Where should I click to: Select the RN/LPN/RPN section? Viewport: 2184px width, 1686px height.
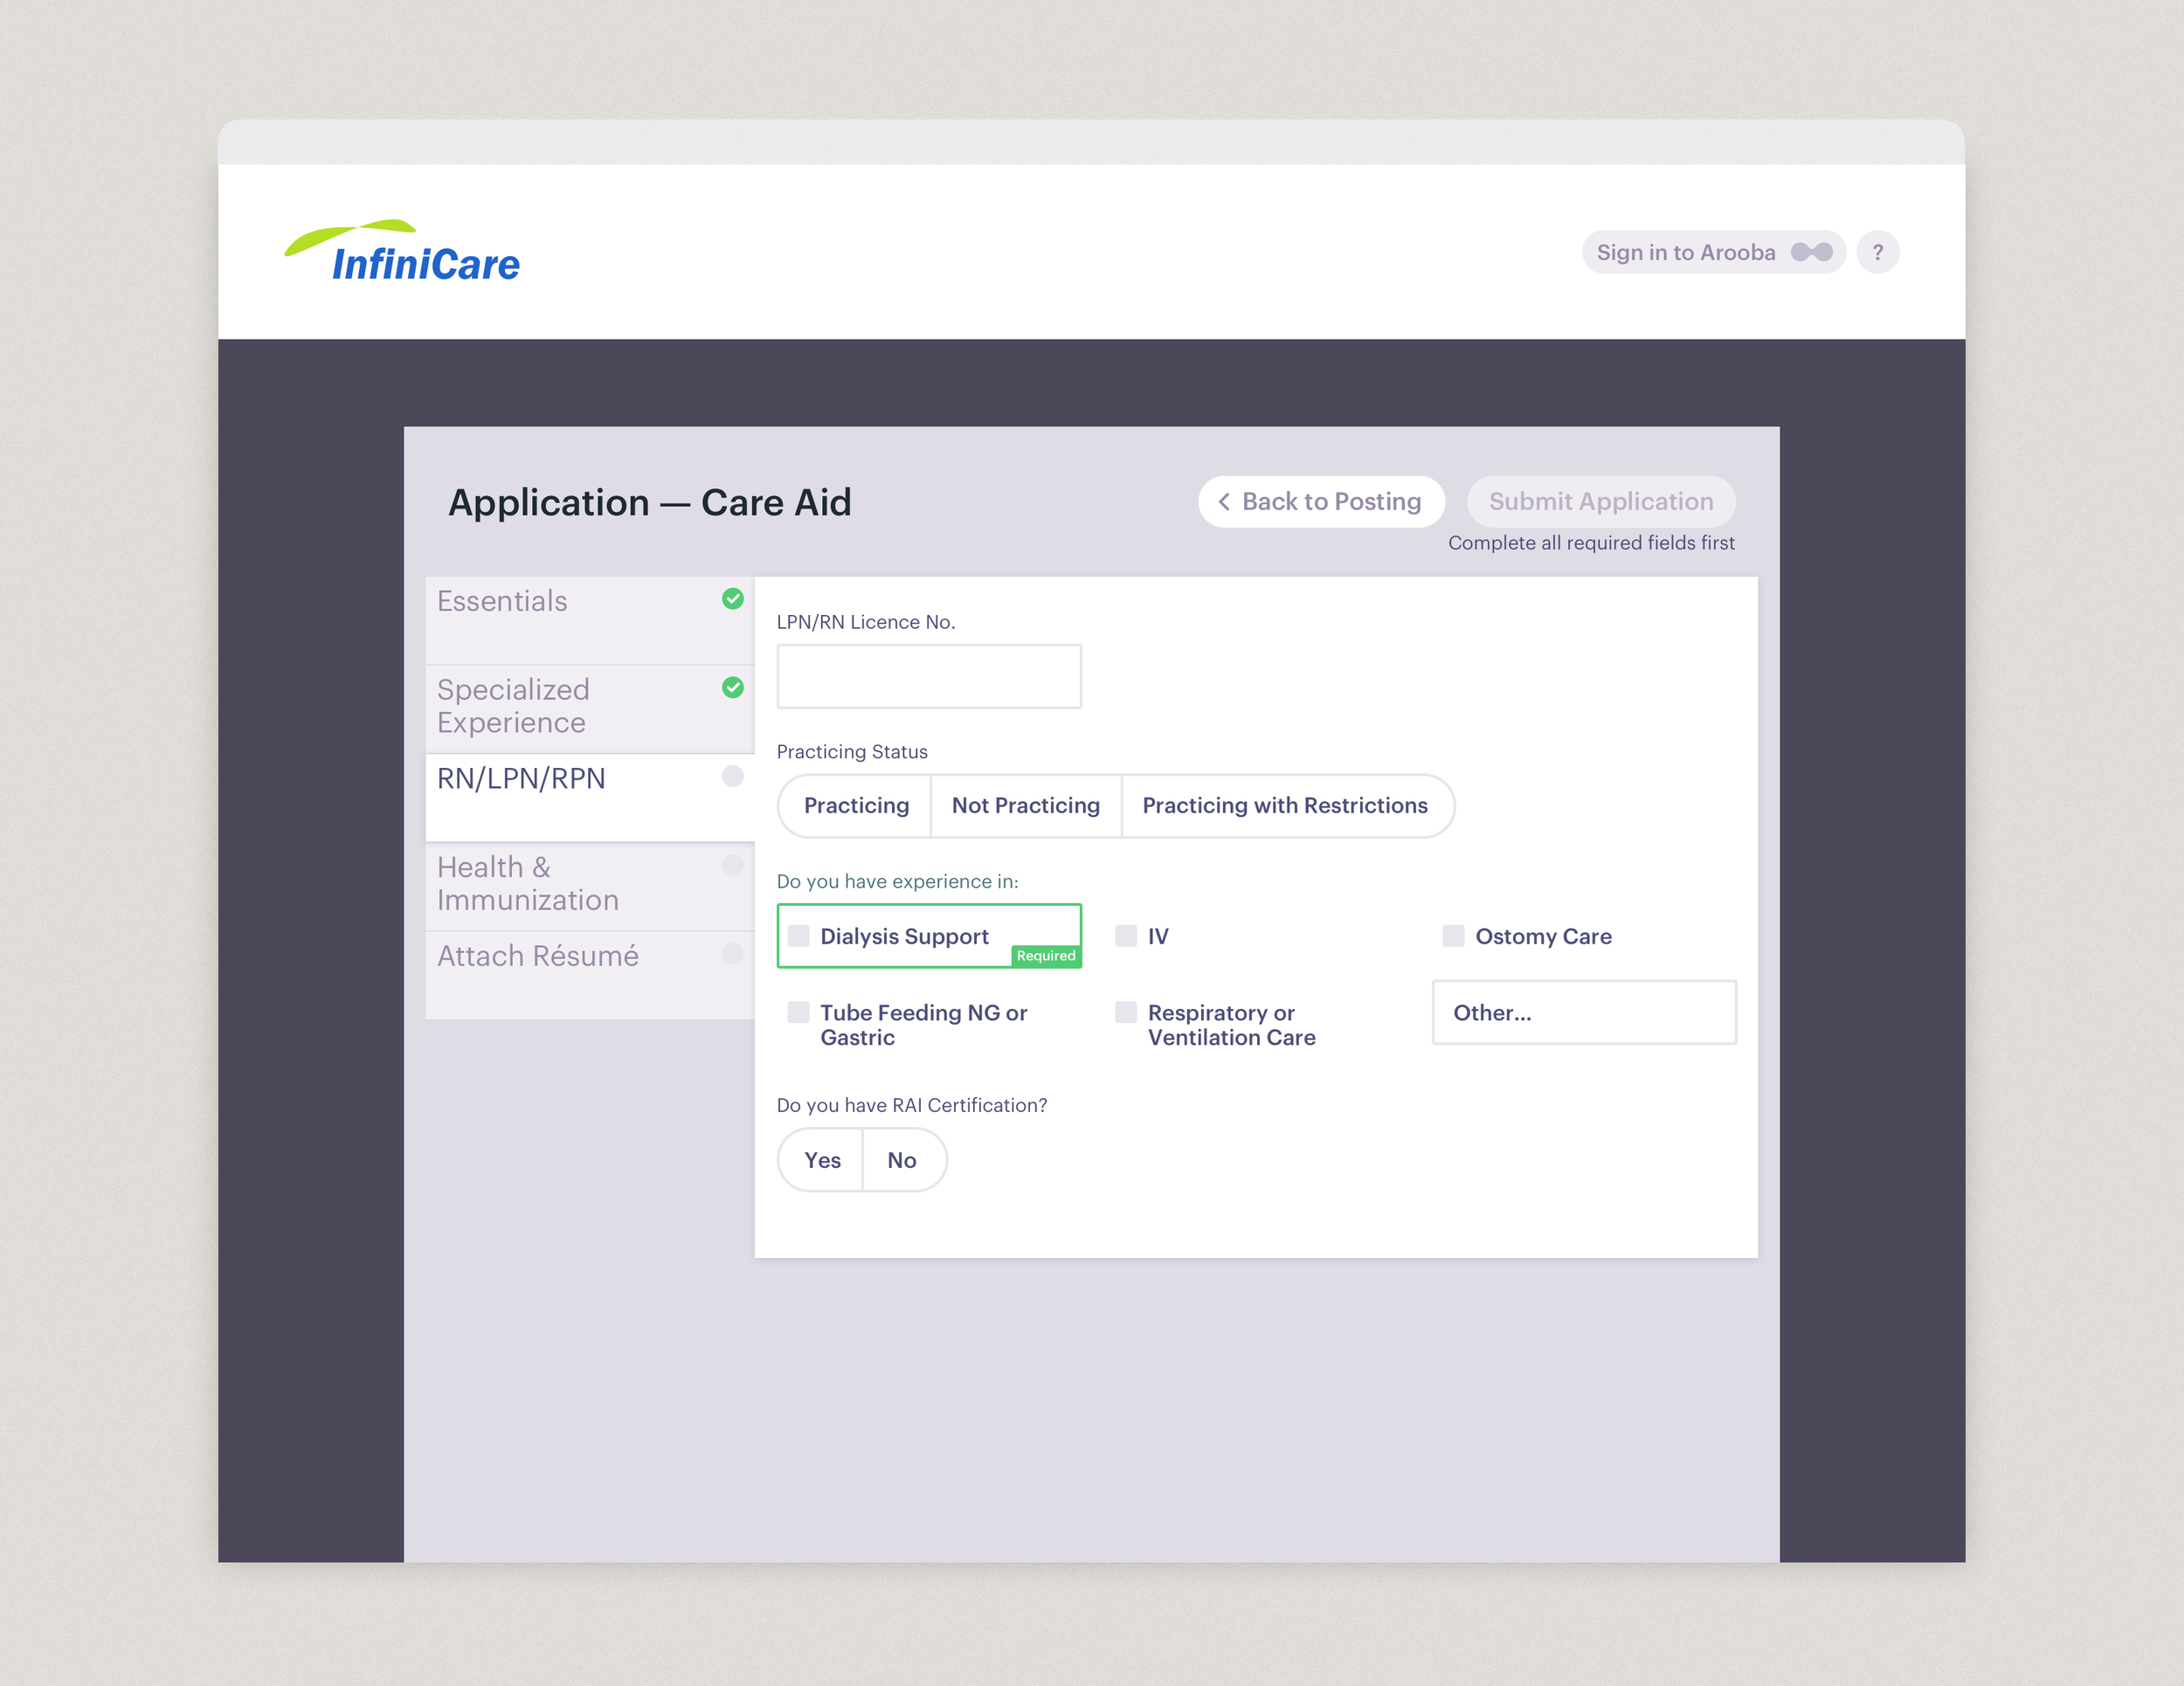click(x=590, y=797)
